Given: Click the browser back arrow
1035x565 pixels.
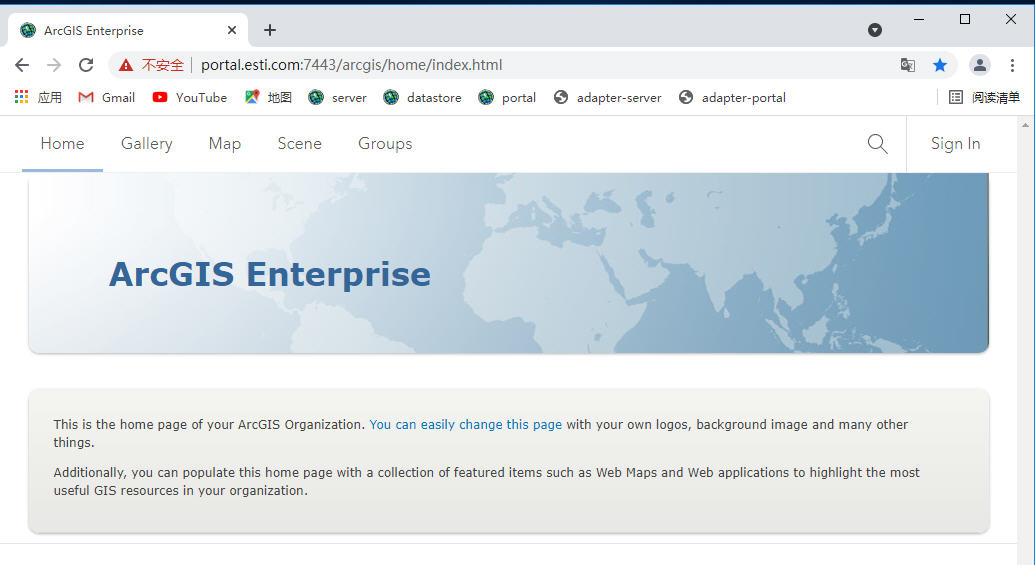Looking at the screenshot, I should [x=22, y=65].
